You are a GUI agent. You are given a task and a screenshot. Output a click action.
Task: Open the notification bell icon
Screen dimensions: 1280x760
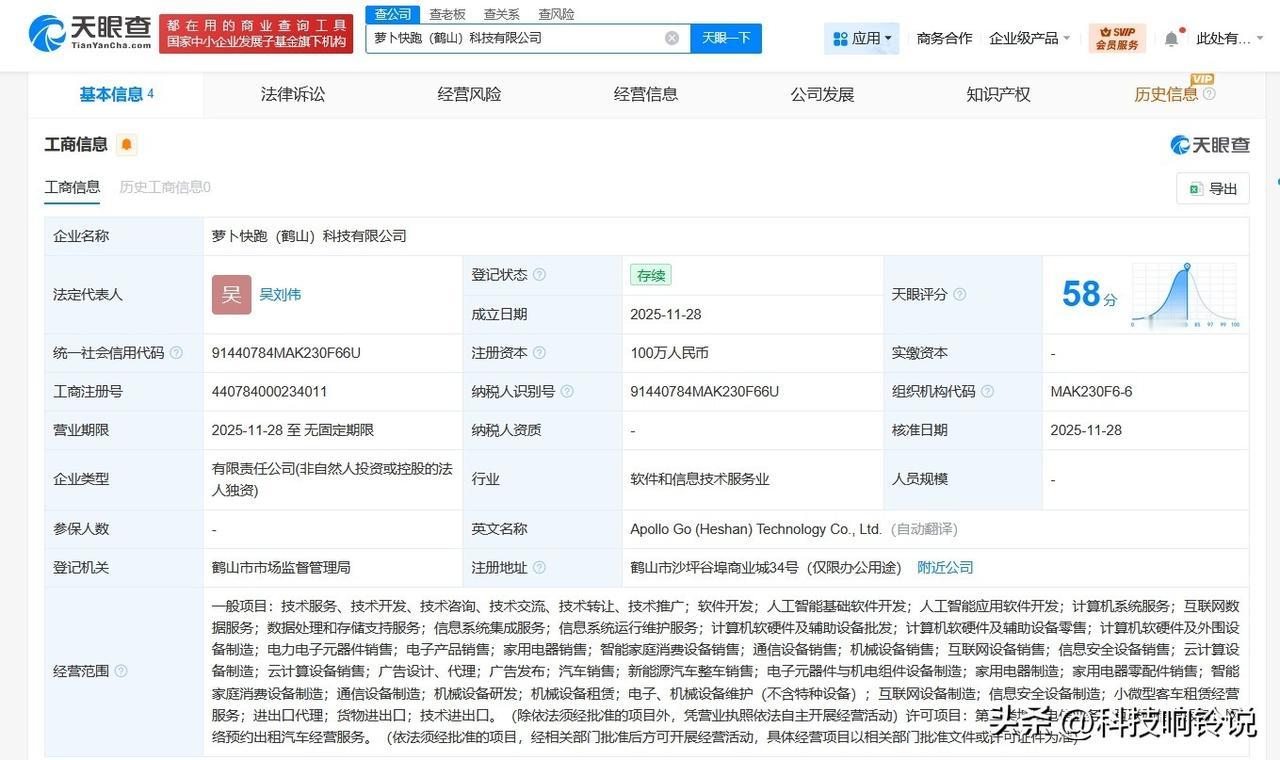(x=1170, y=36)
